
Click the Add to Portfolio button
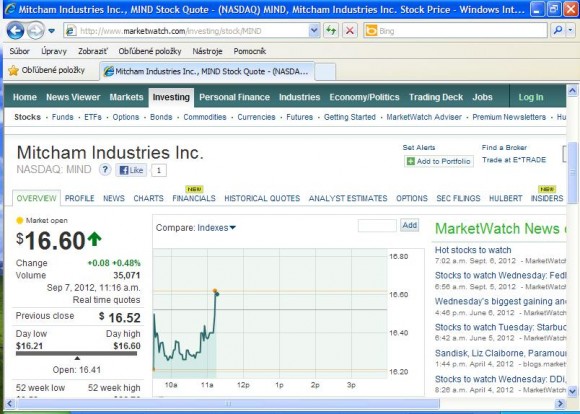point(439,161)
